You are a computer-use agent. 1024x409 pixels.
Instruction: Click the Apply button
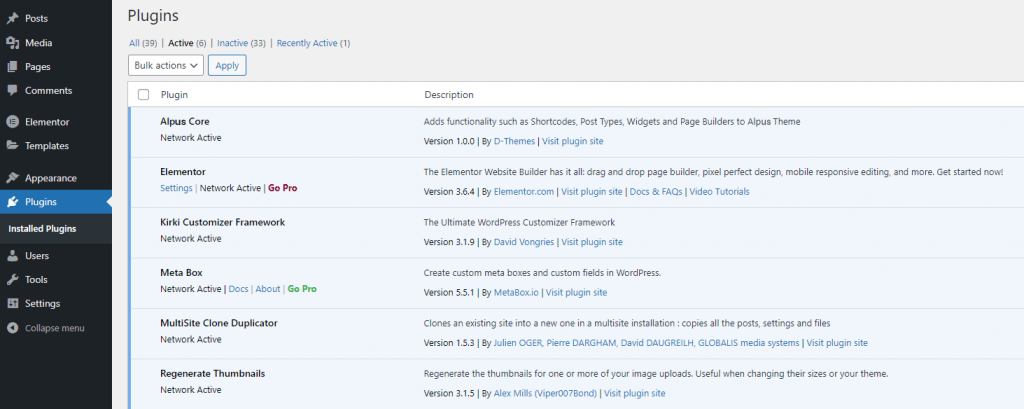tap(227, 65)
